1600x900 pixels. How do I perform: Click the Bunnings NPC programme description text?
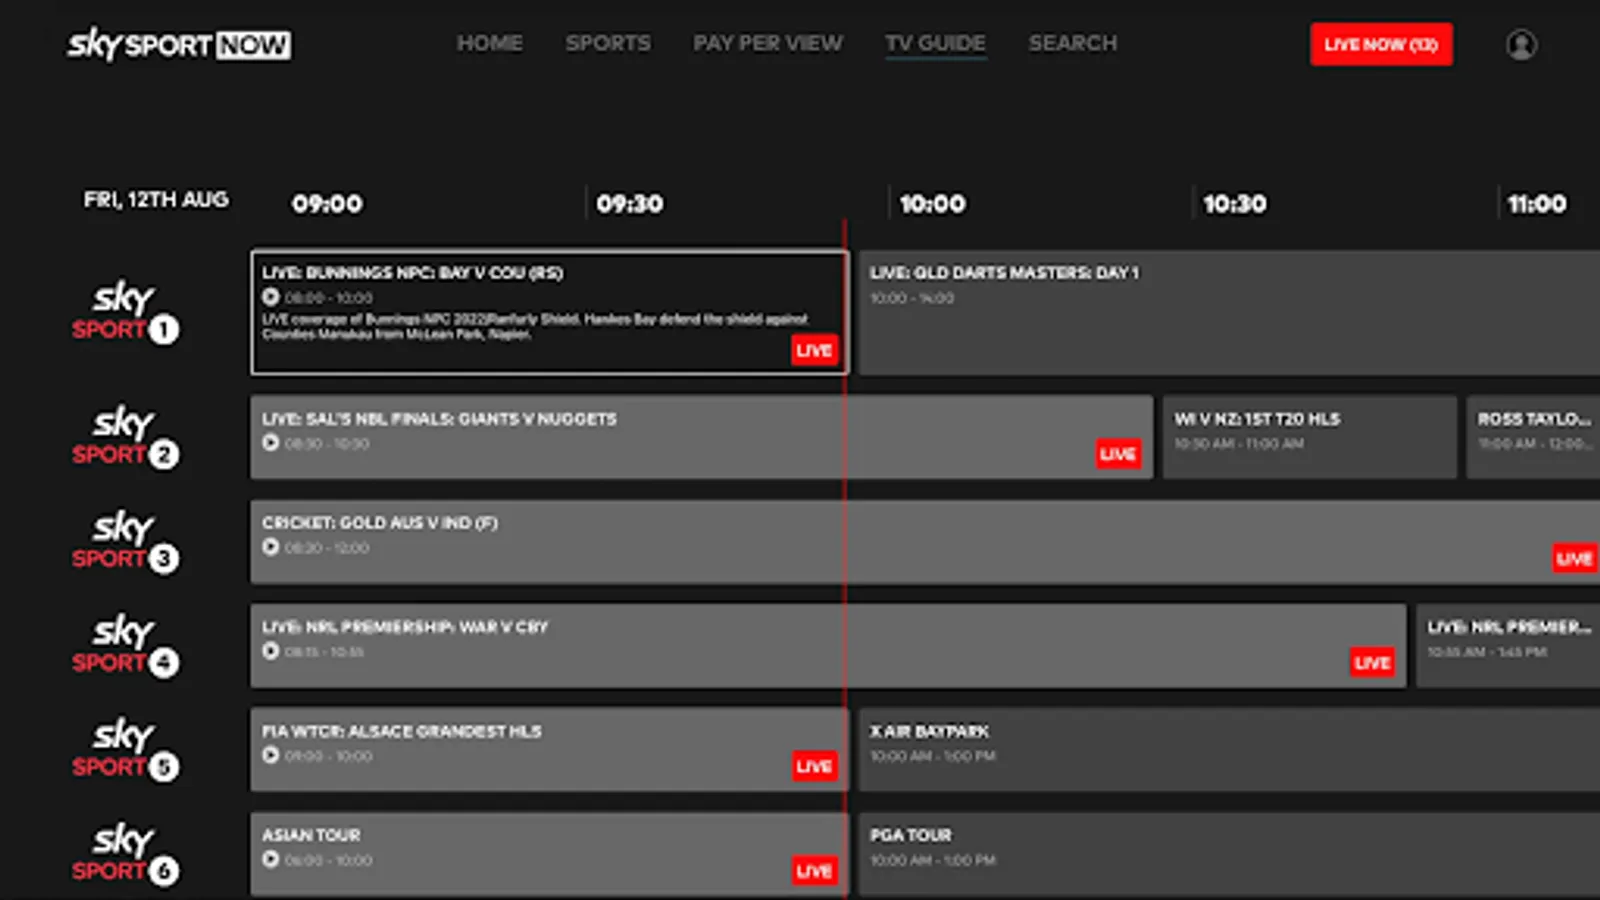(x=535, y=326)
